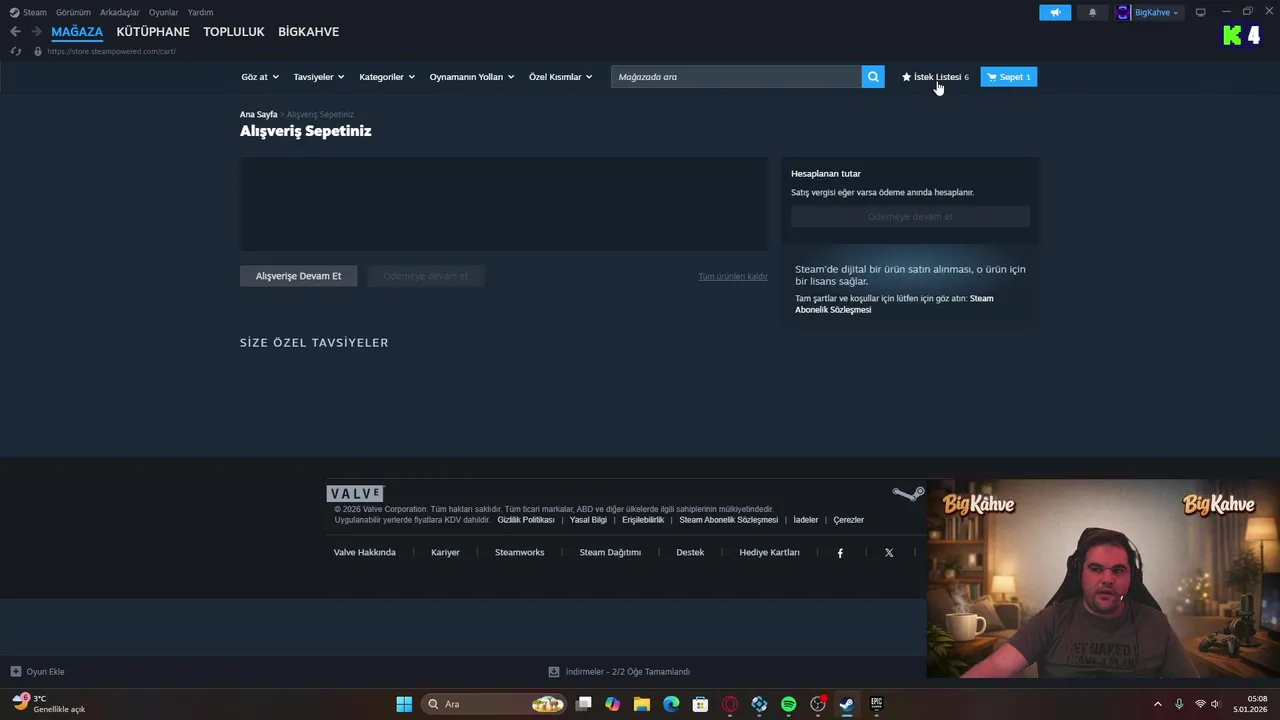
Task: Click the Valve logo in footer
Action: (355, 493)
